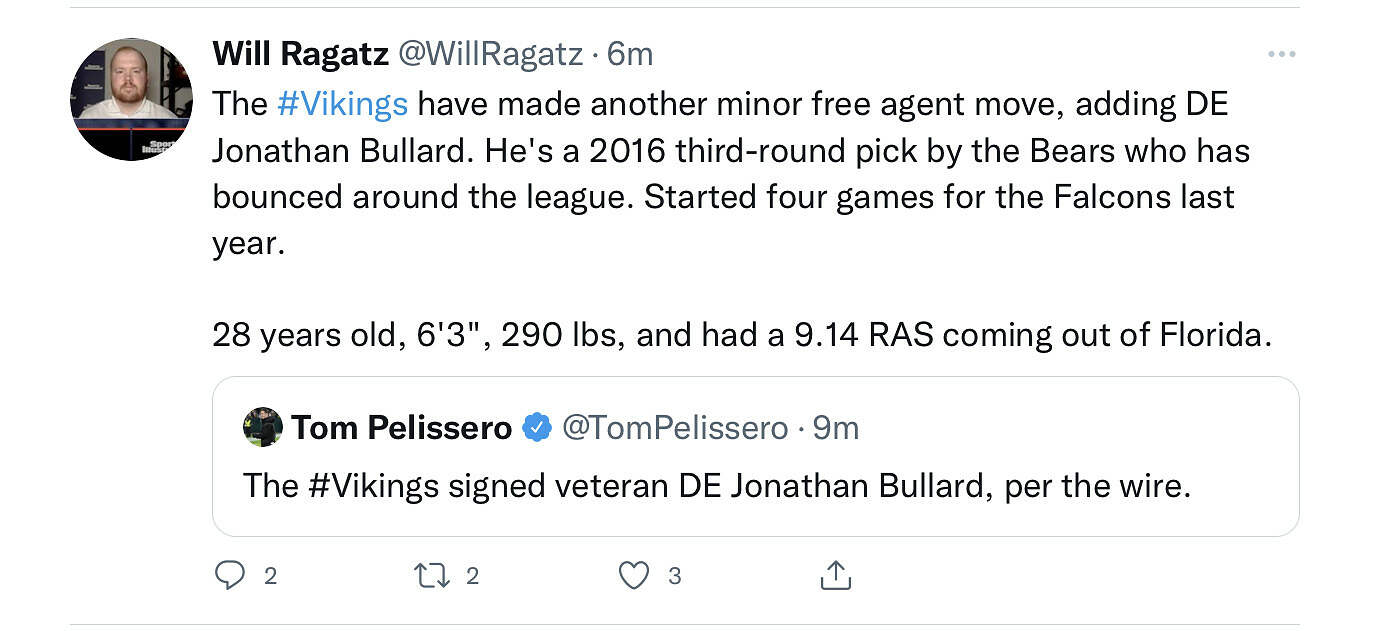Visit the @WillRagatz handle

(490, 54)
